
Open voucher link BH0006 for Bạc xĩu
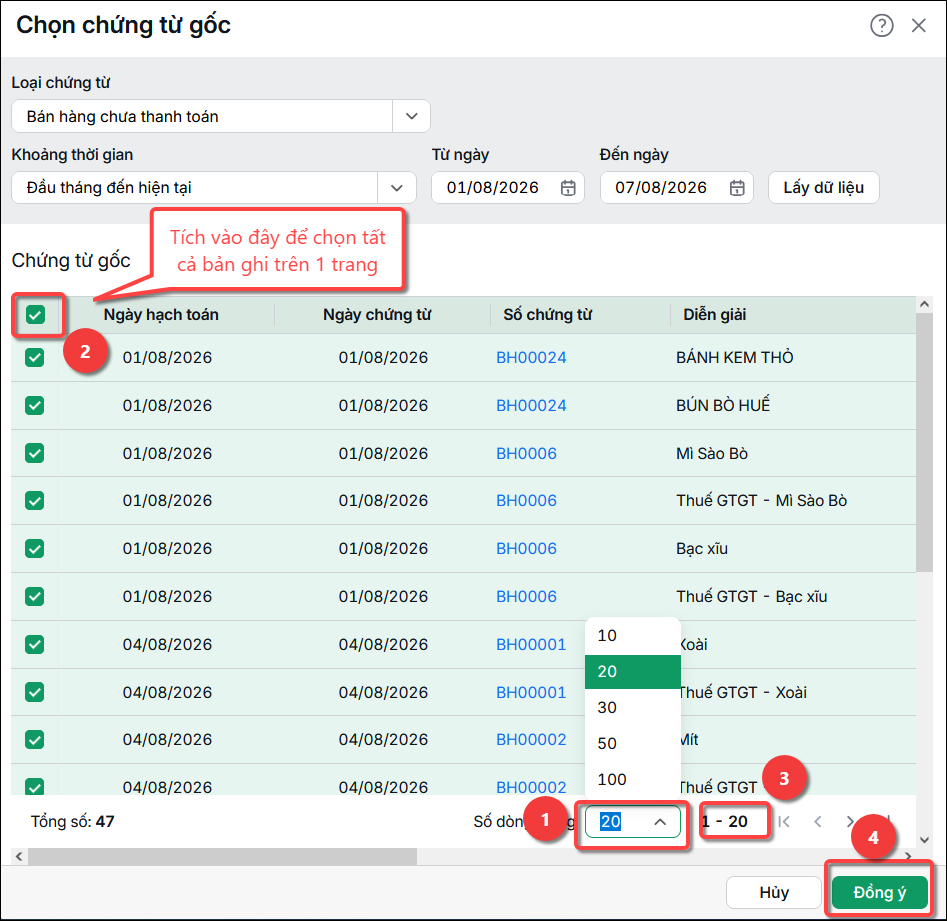tap(526, 548)
